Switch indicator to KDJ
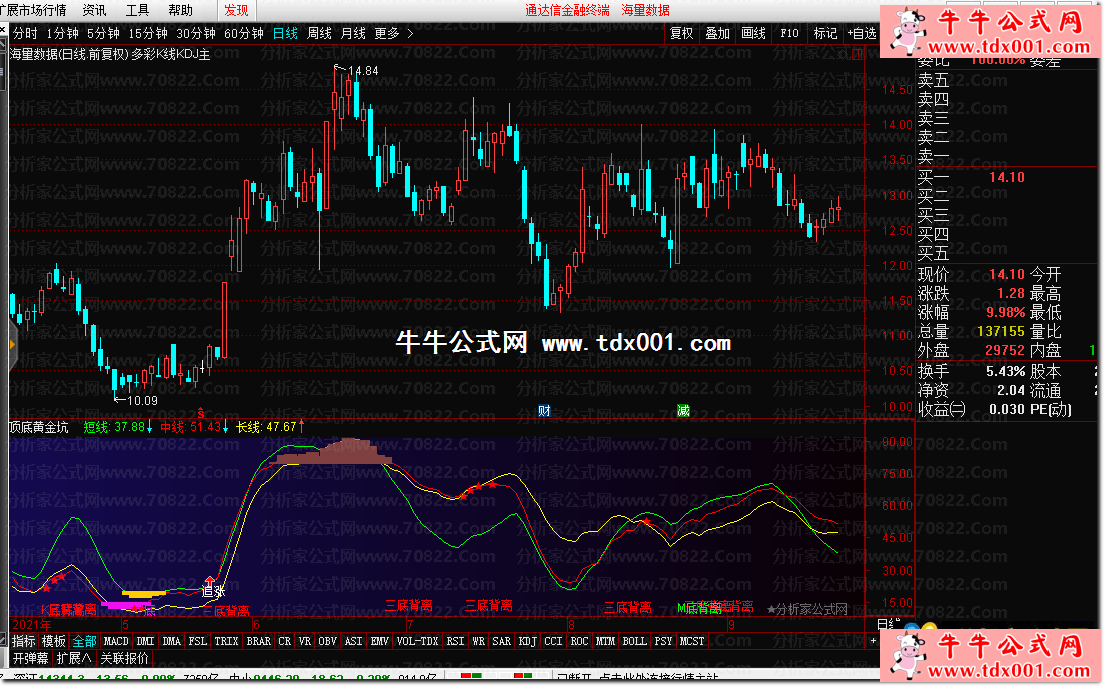Screen dimensions: 1106x687 pyautogui.click(x=528, y=641)
